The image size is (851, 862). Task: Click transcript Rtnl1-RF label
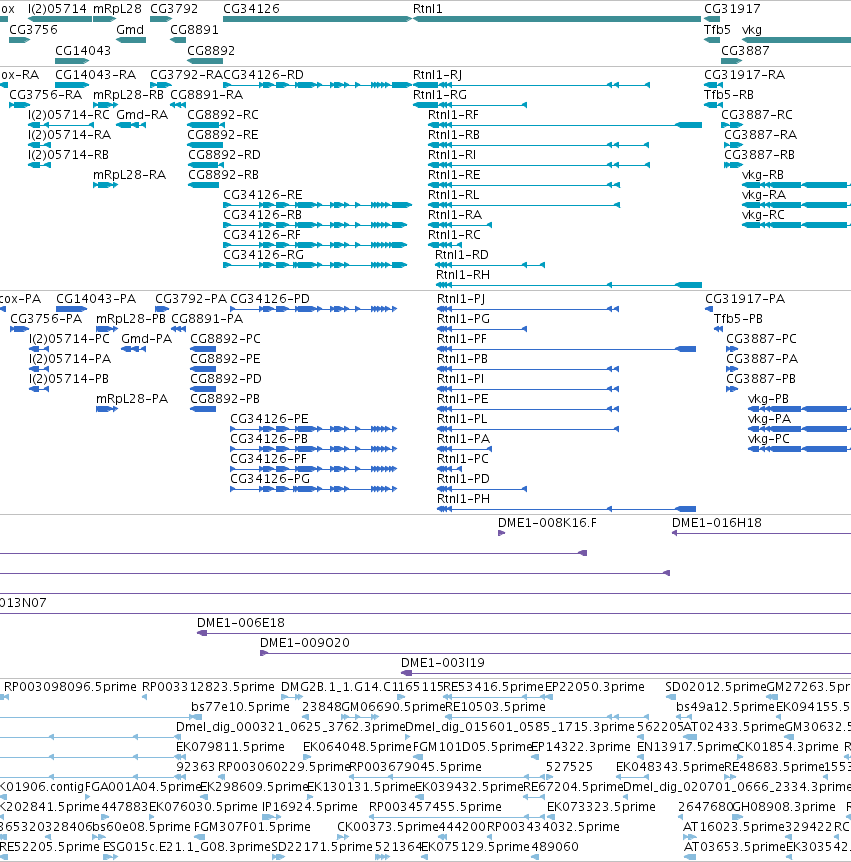(x=453, y=115)
